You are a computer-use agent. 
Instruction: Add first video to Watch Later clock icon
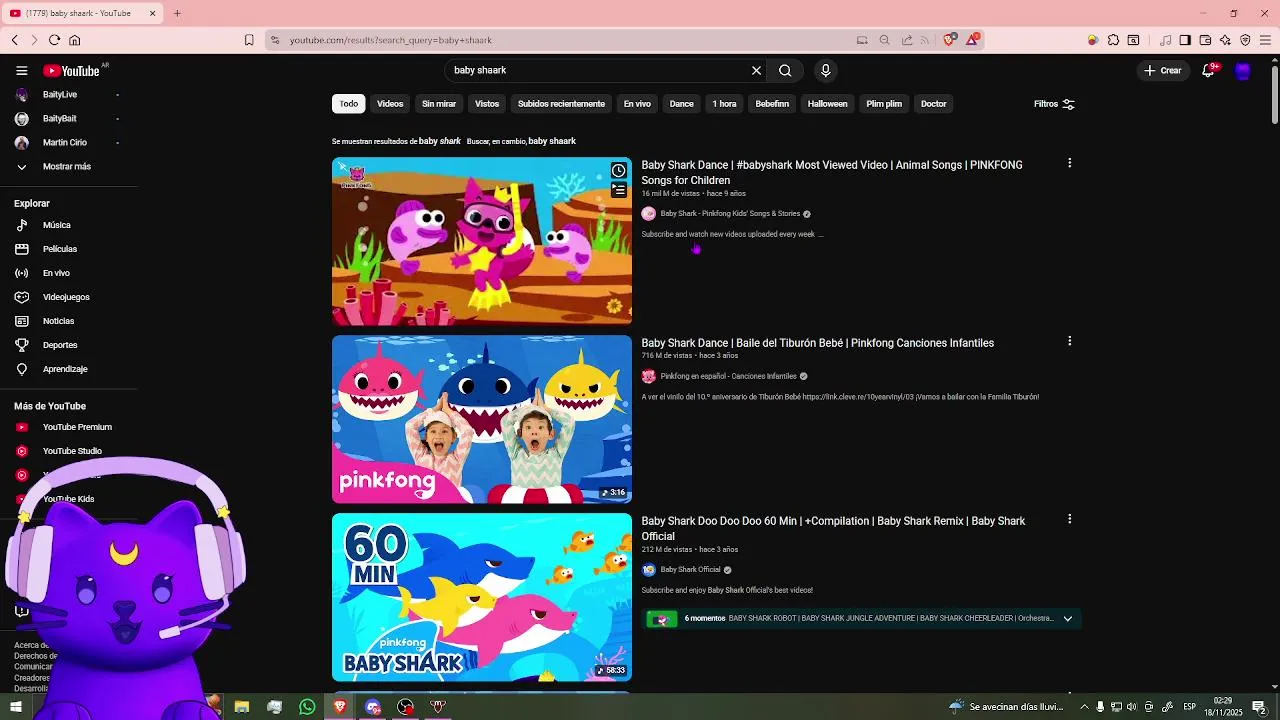point(619,171)
